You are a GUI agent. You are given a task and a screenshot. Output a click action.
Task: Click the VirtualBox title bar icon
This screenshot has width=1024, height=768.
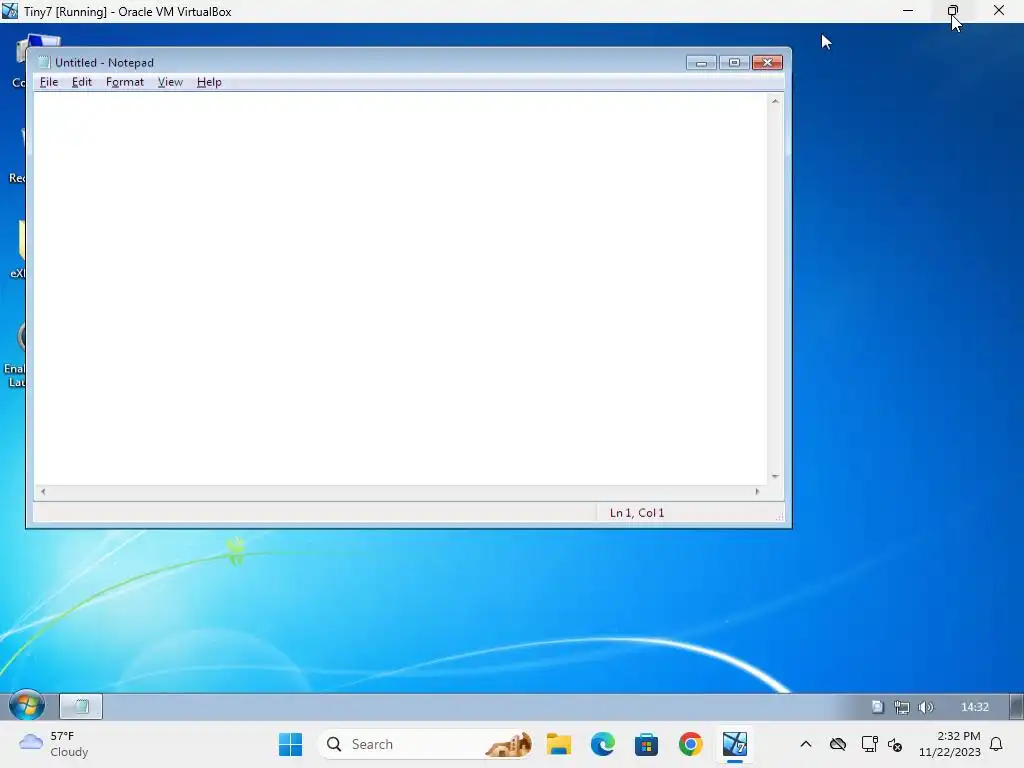[x=10, y=11]
